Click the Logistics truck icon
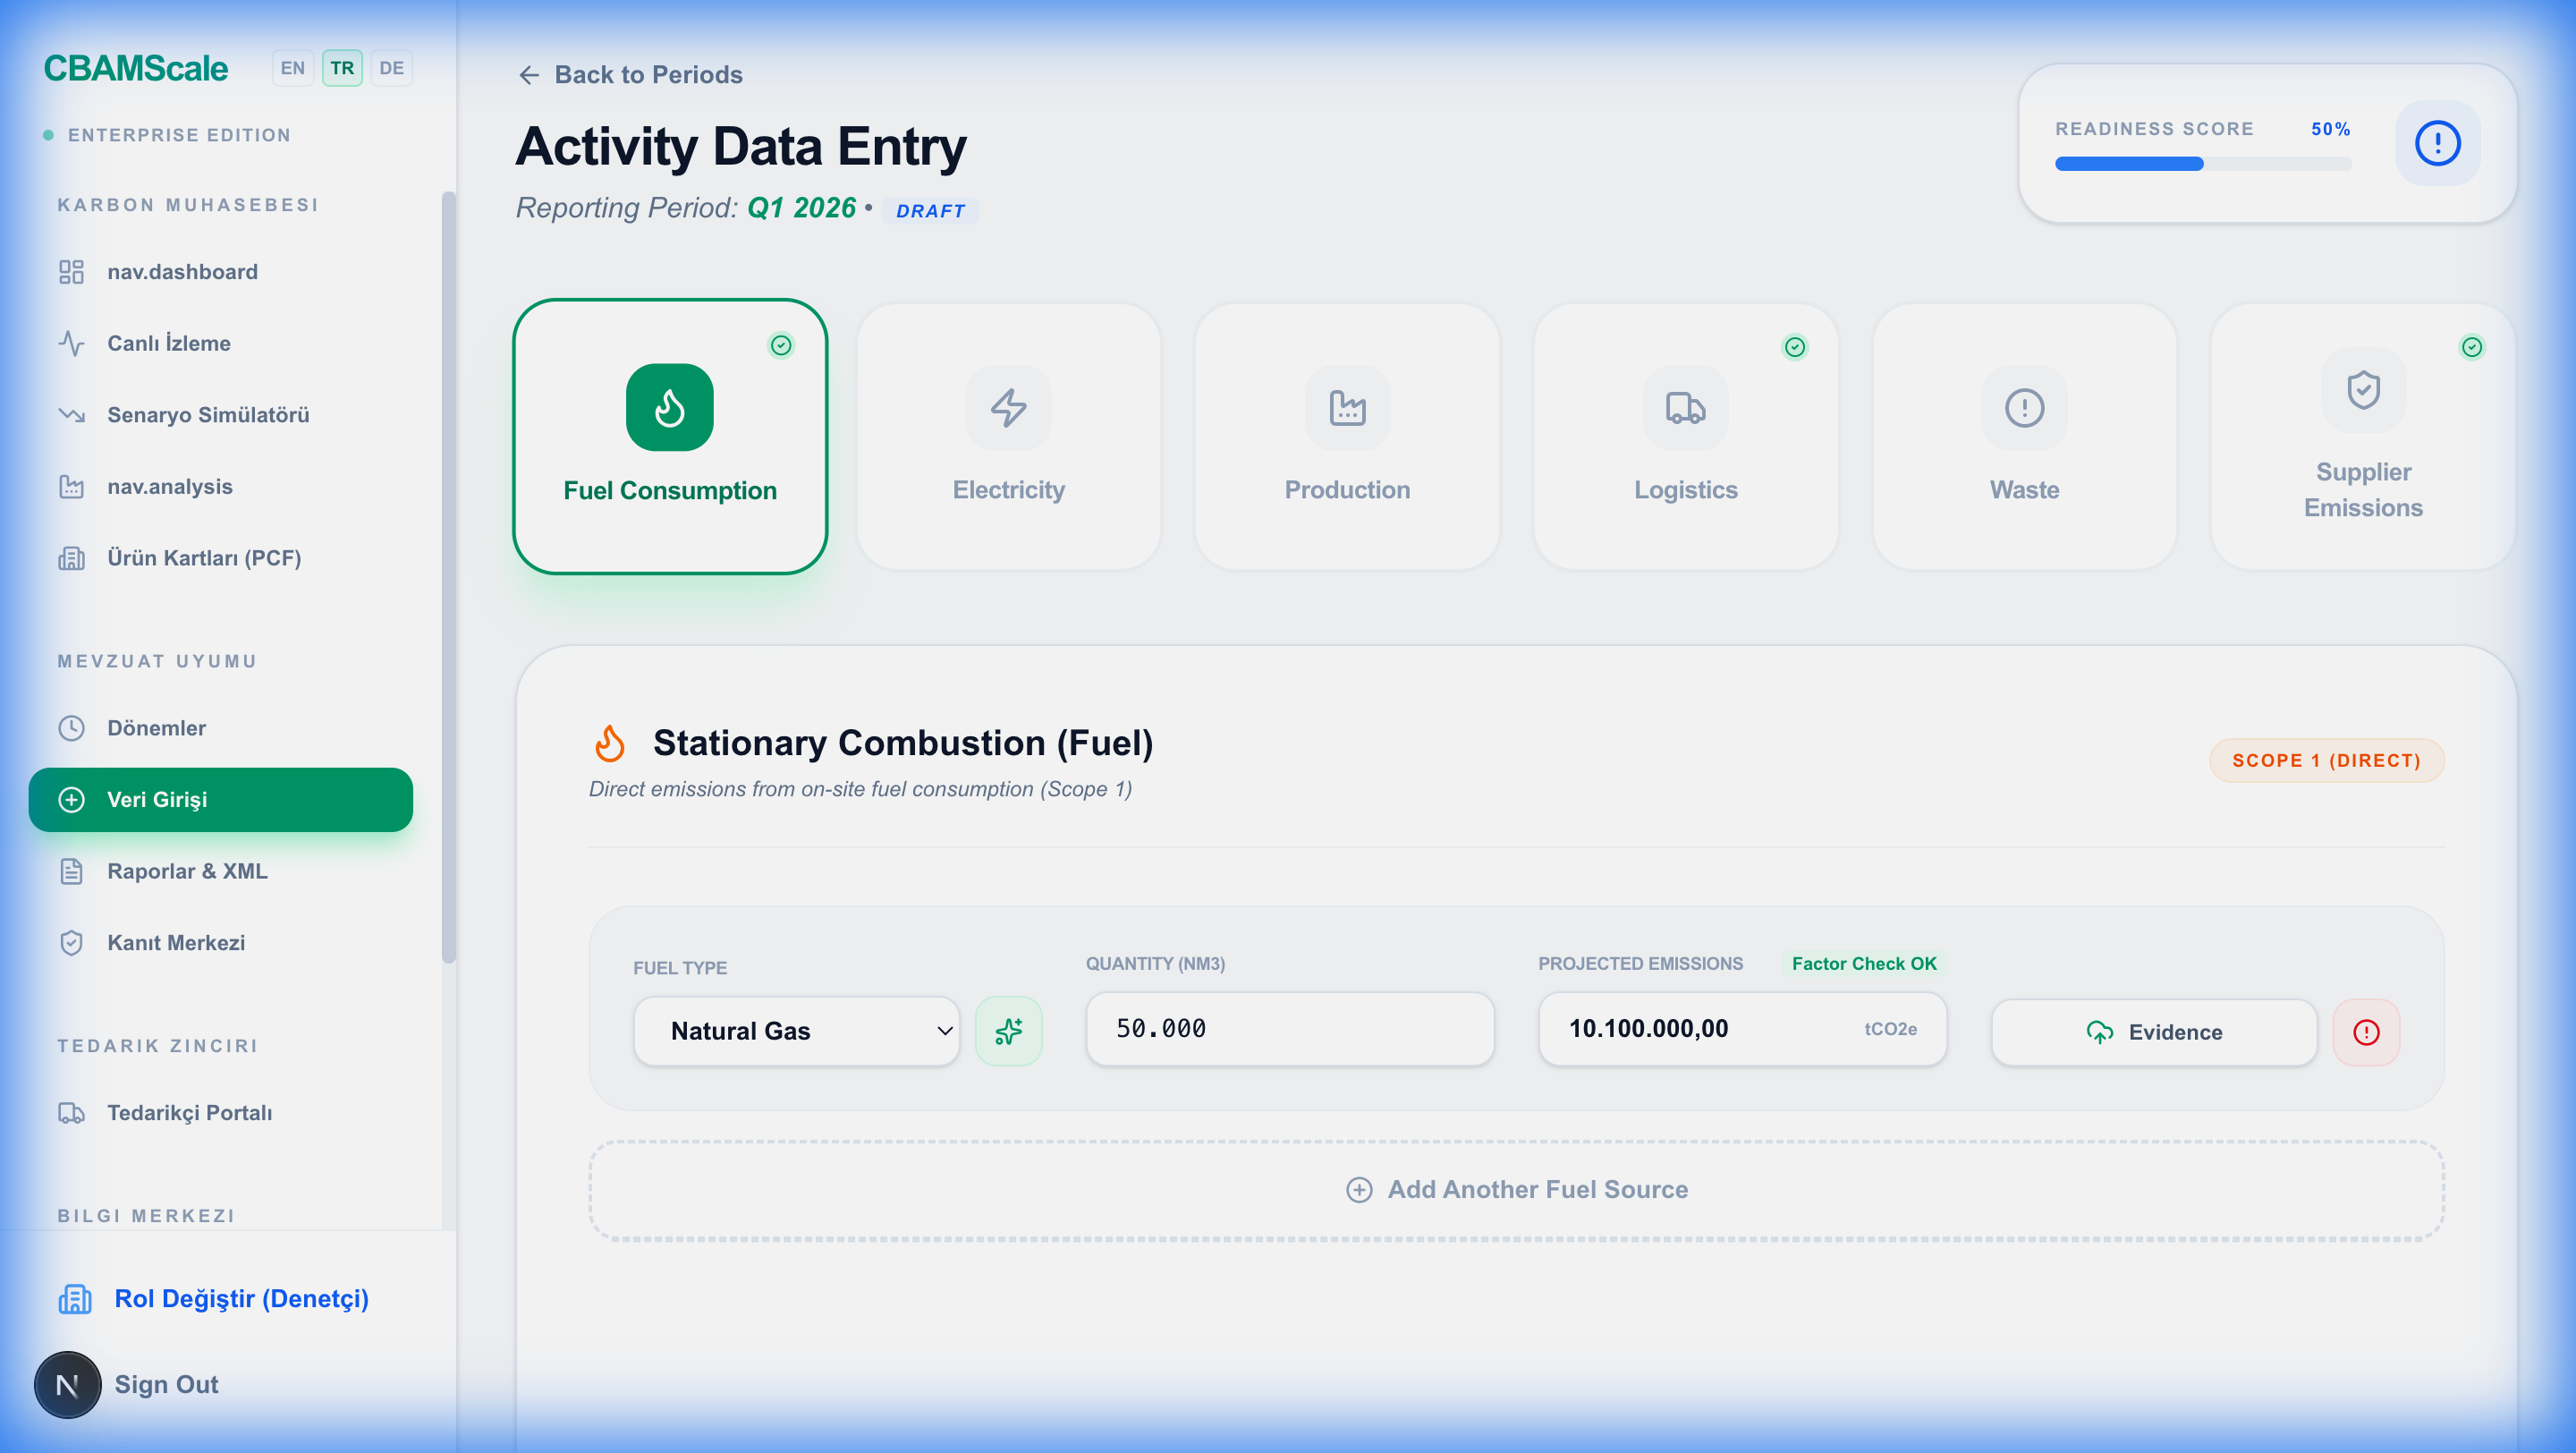This screenshot has width=2576, height=1453. (x=1685, y=408)
